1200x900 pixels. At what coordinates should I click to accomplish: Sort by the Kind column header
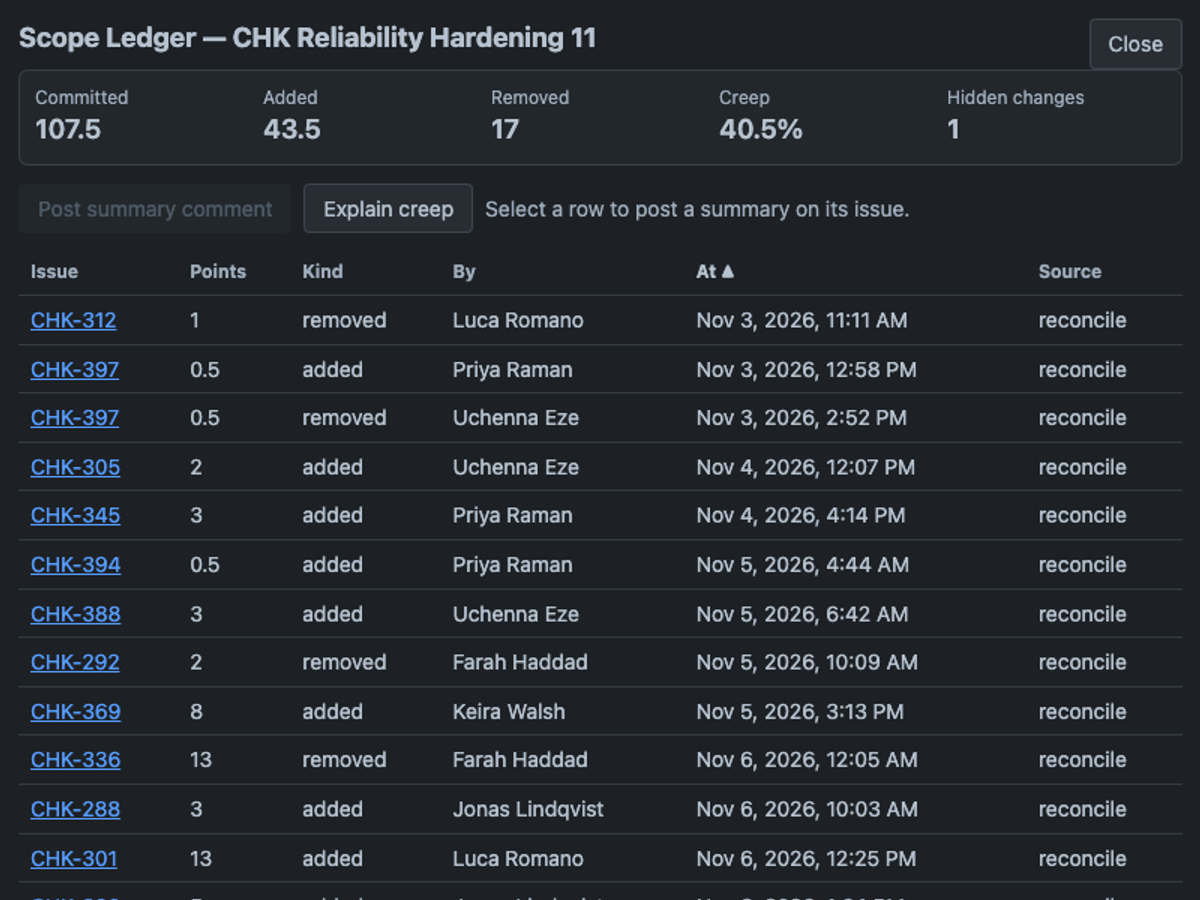pos(322,272)
